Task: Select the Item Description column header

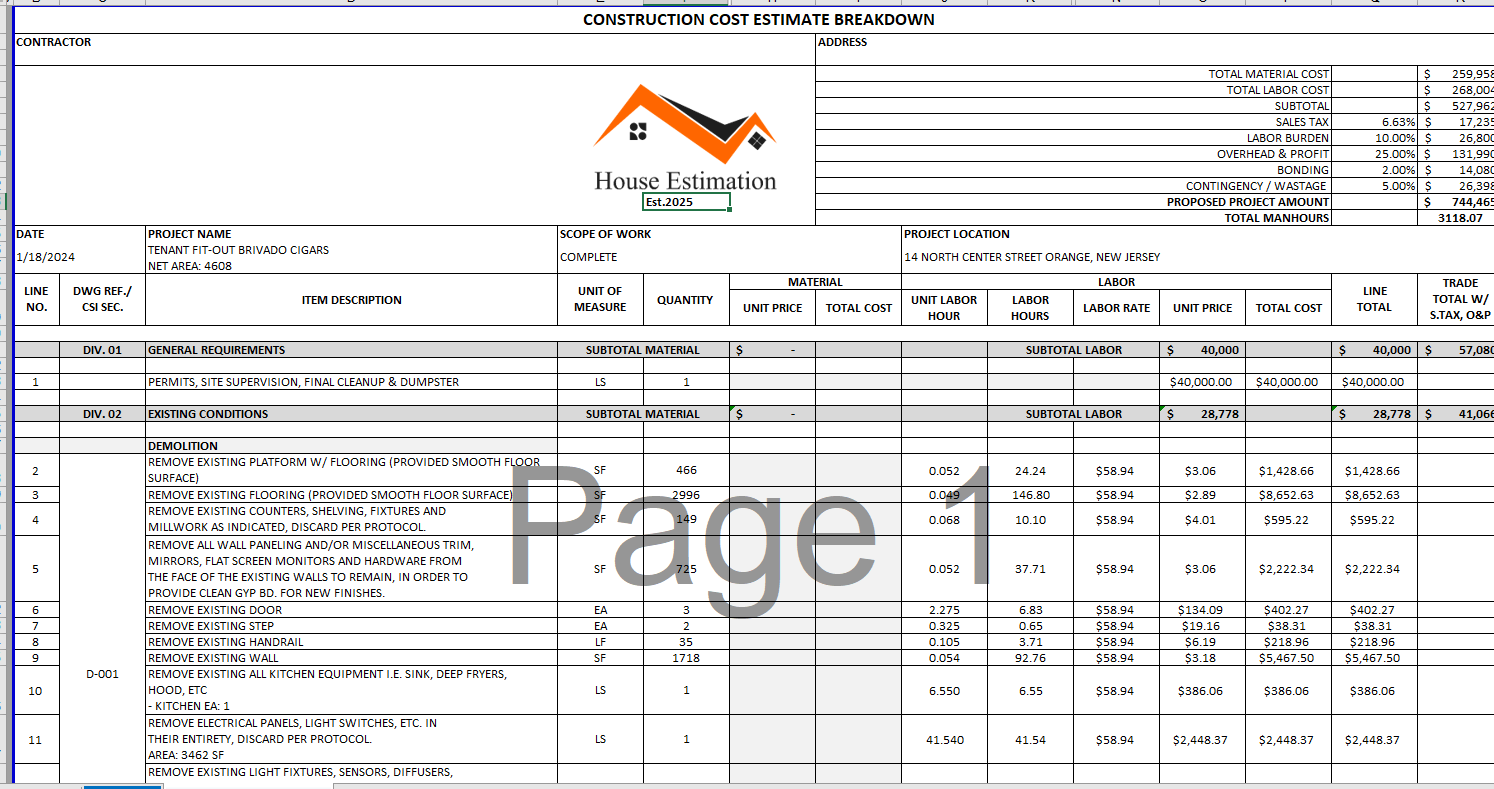Action: click(351, 300)
